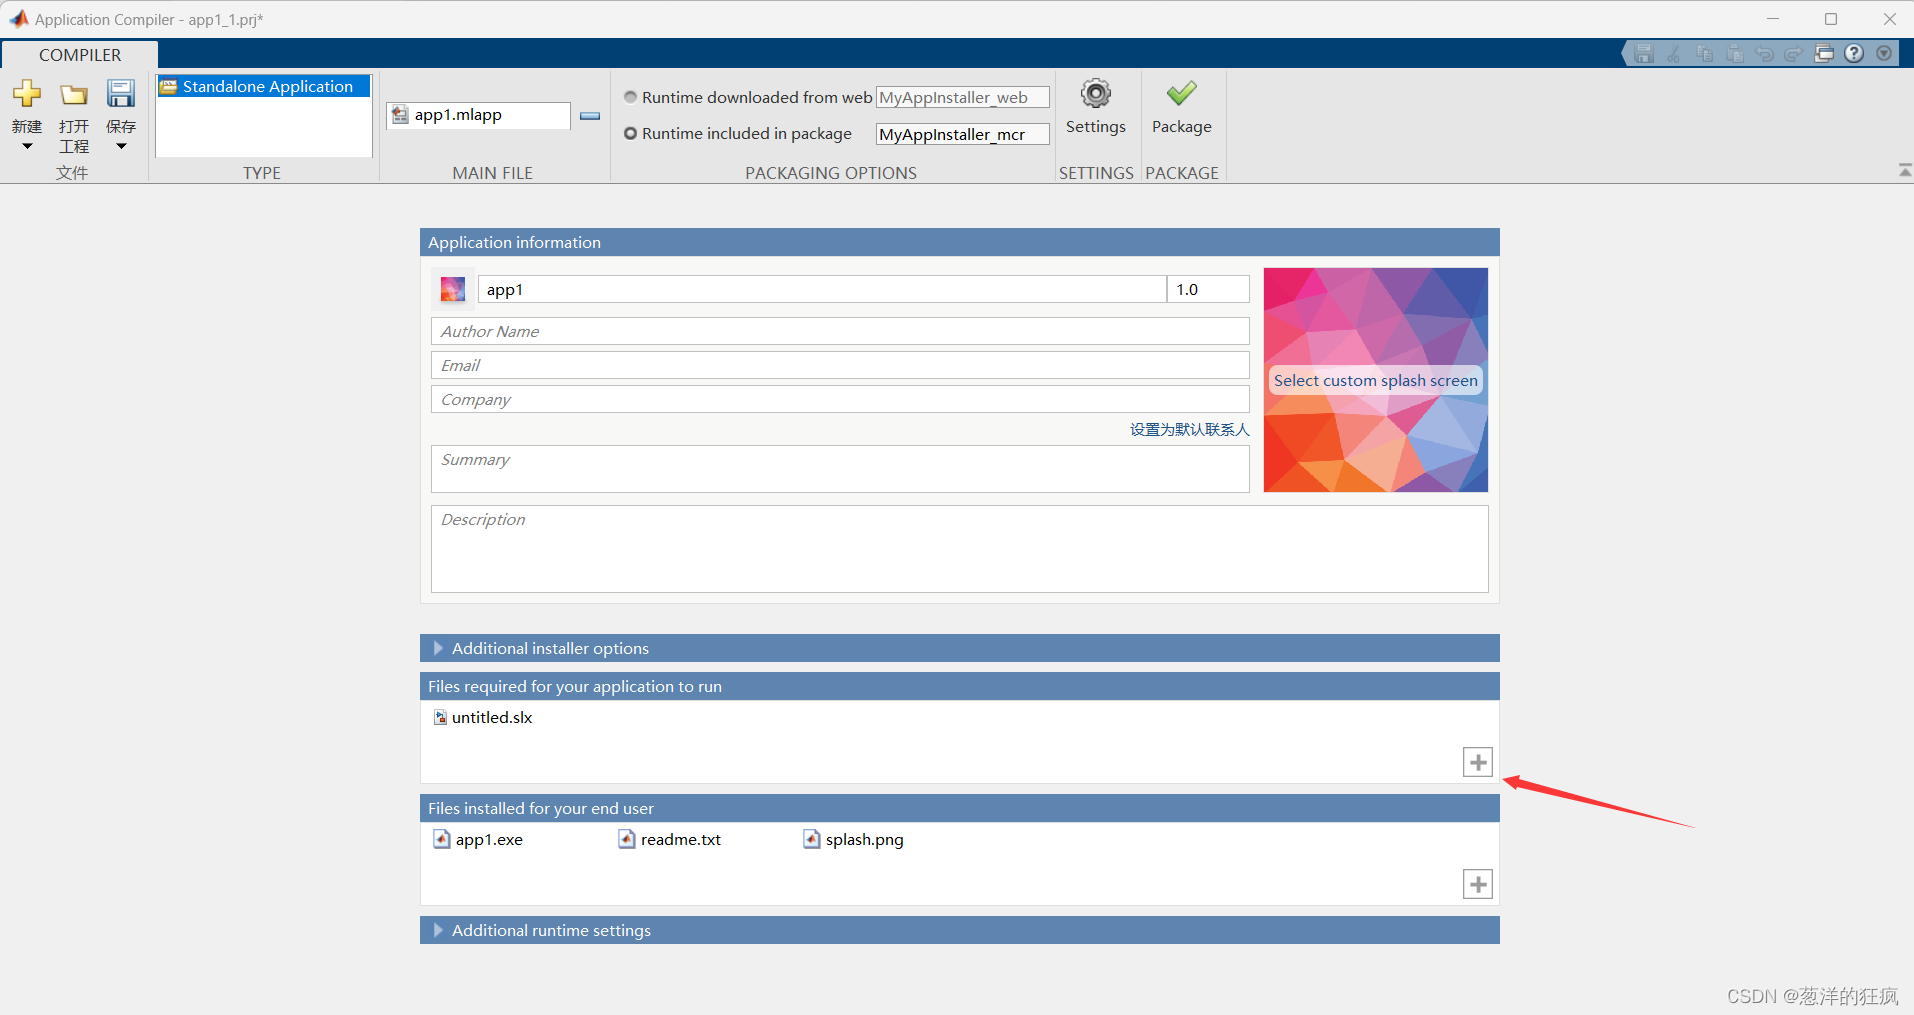
Task: Switch to the COMPILER ribbon tab
Action: tap(79, 54)
